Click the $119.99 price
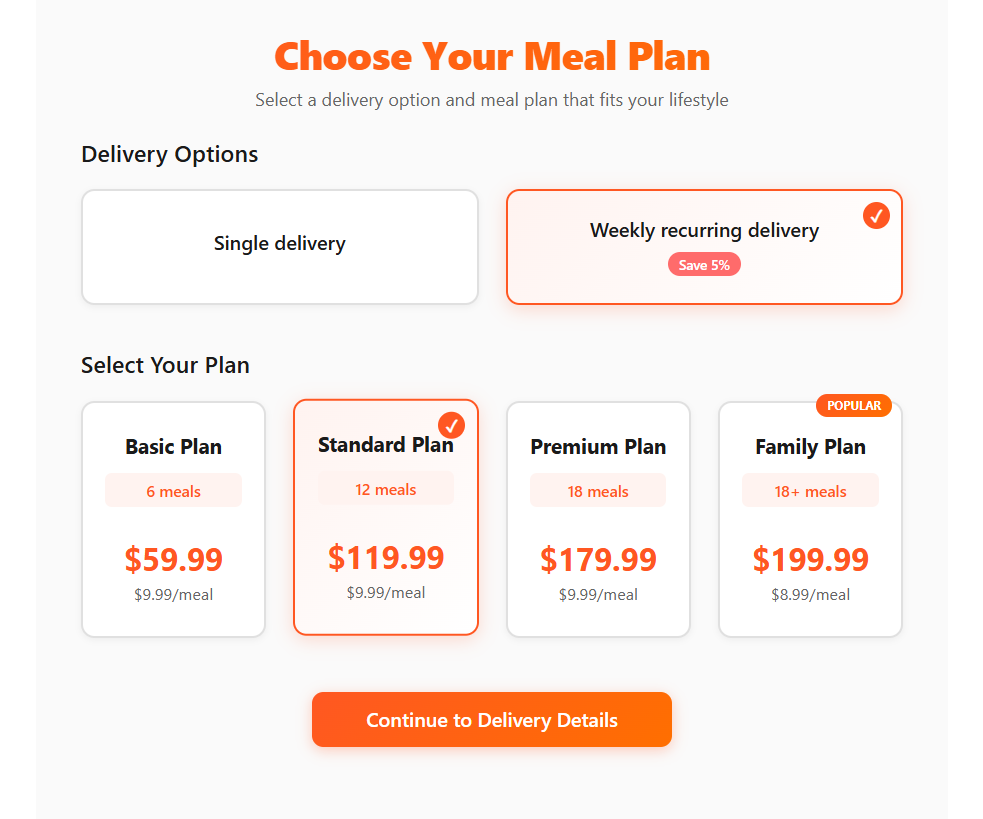Viewport: 983px width, 819px height. click(x=386, y=557)
